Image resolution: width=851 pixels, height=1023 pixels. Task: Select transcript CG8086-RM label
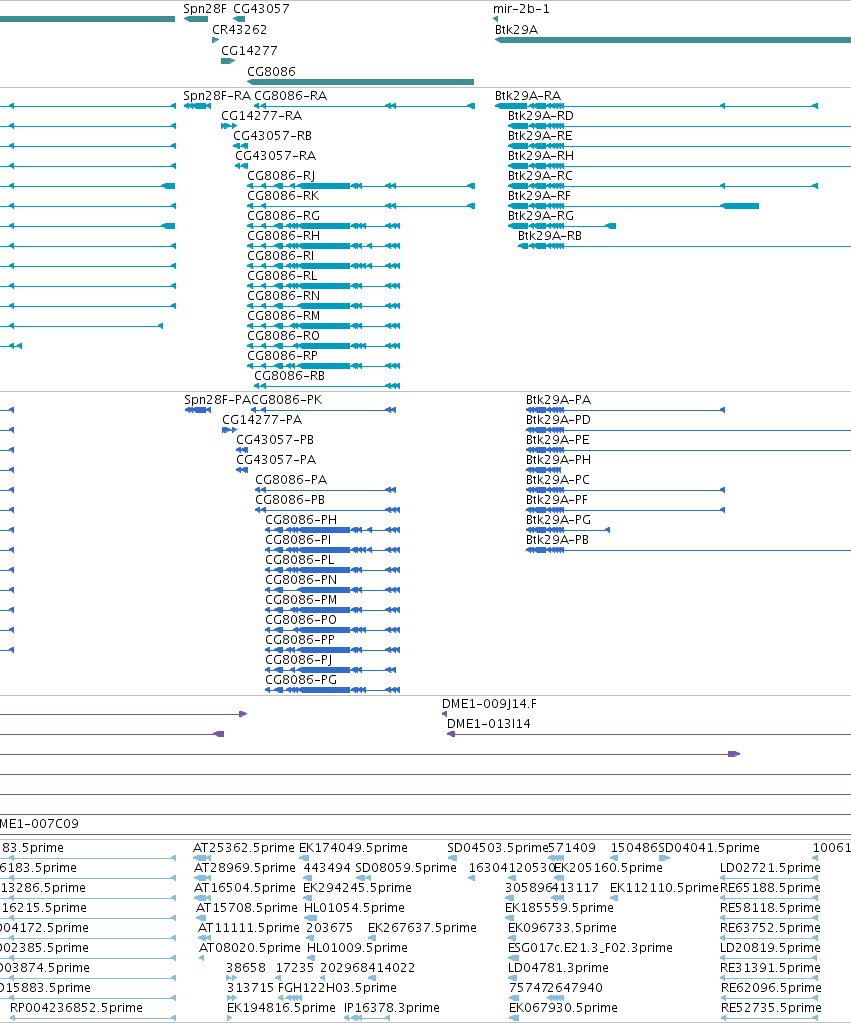[x=283, y=316]
